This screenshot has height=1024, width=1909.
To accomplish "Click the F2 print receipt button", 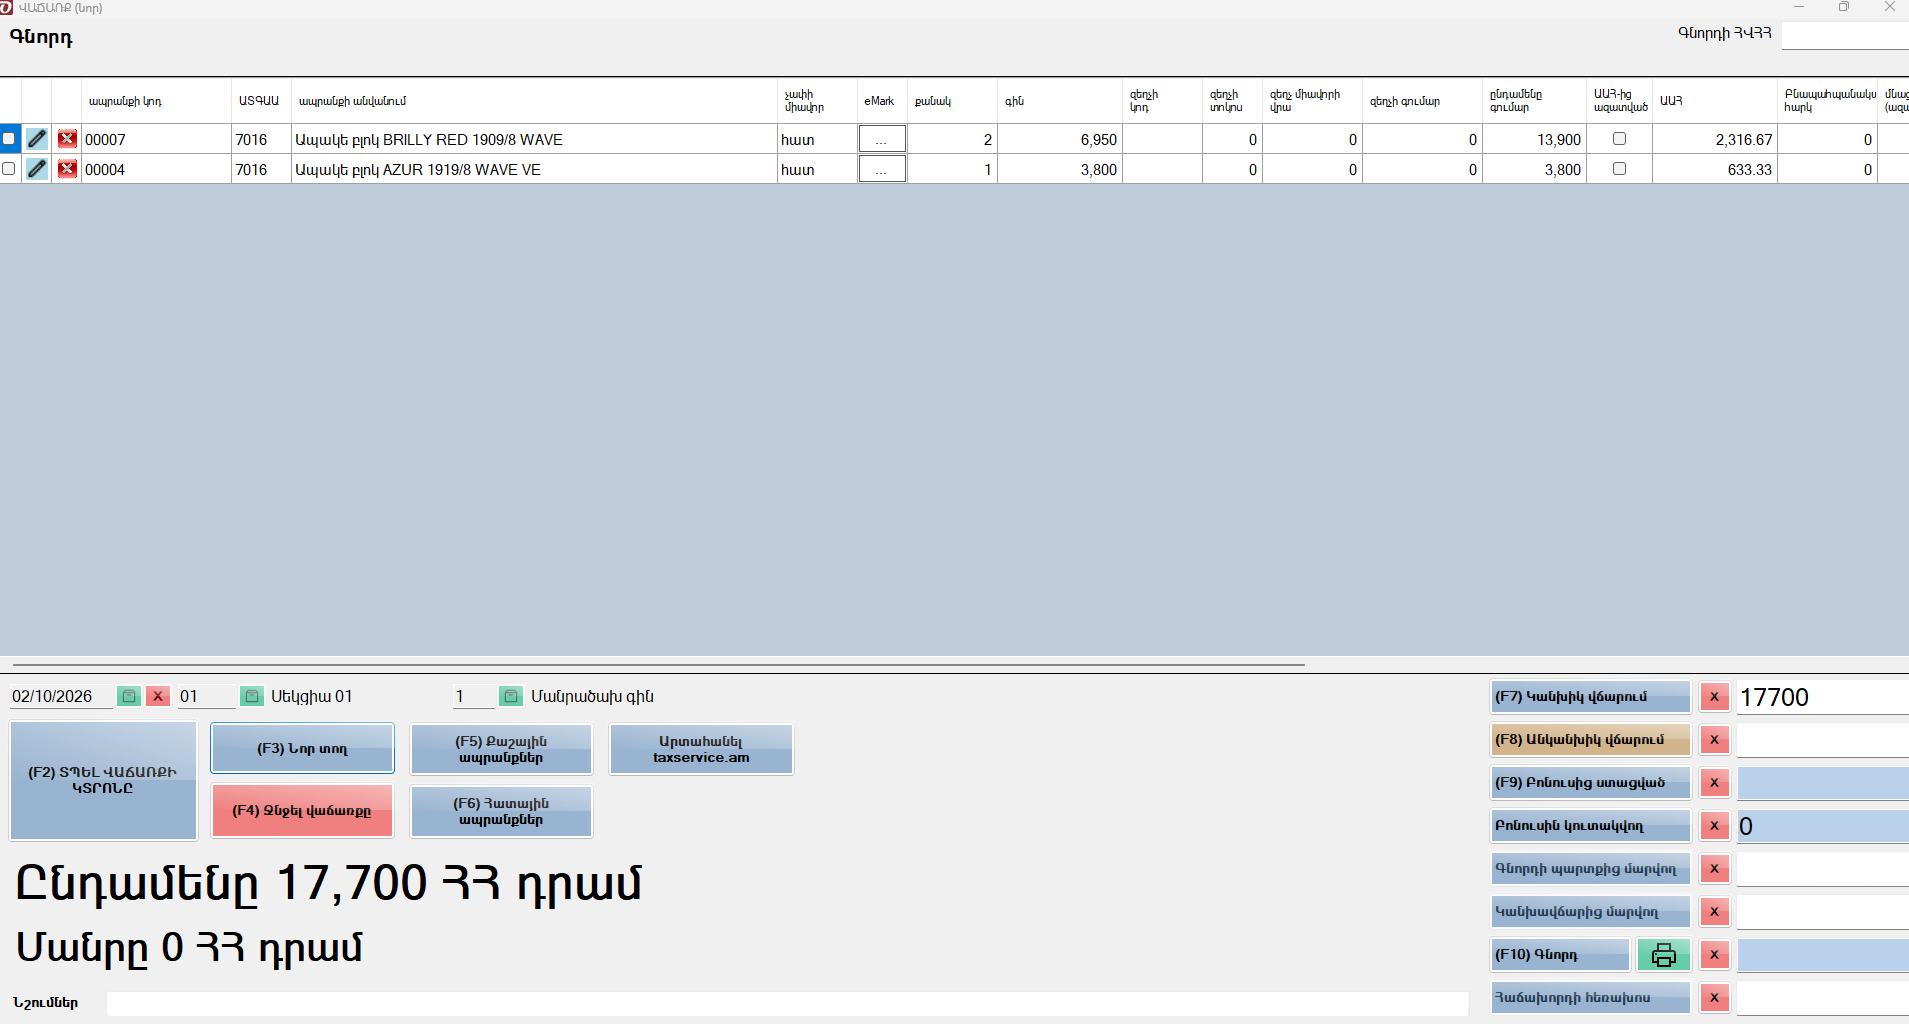I will tap(103, 780).
